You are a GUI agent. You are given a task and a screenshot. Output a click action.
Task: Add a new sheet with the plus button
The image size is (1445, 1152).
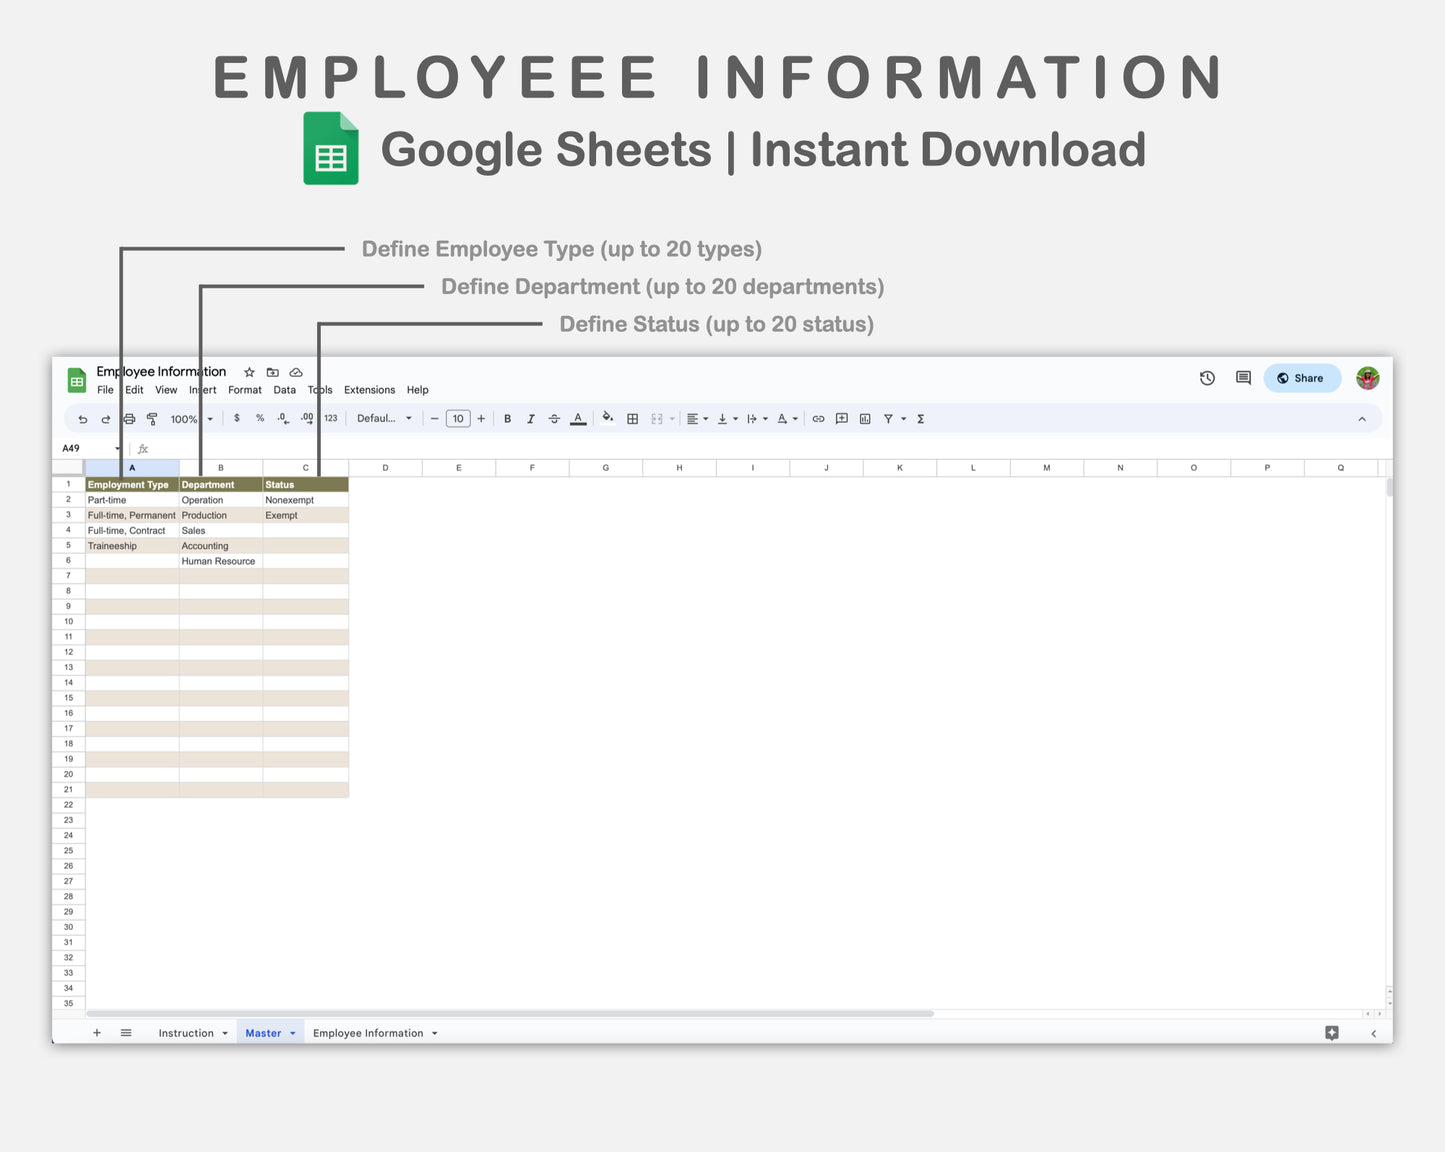point(96,1032)
